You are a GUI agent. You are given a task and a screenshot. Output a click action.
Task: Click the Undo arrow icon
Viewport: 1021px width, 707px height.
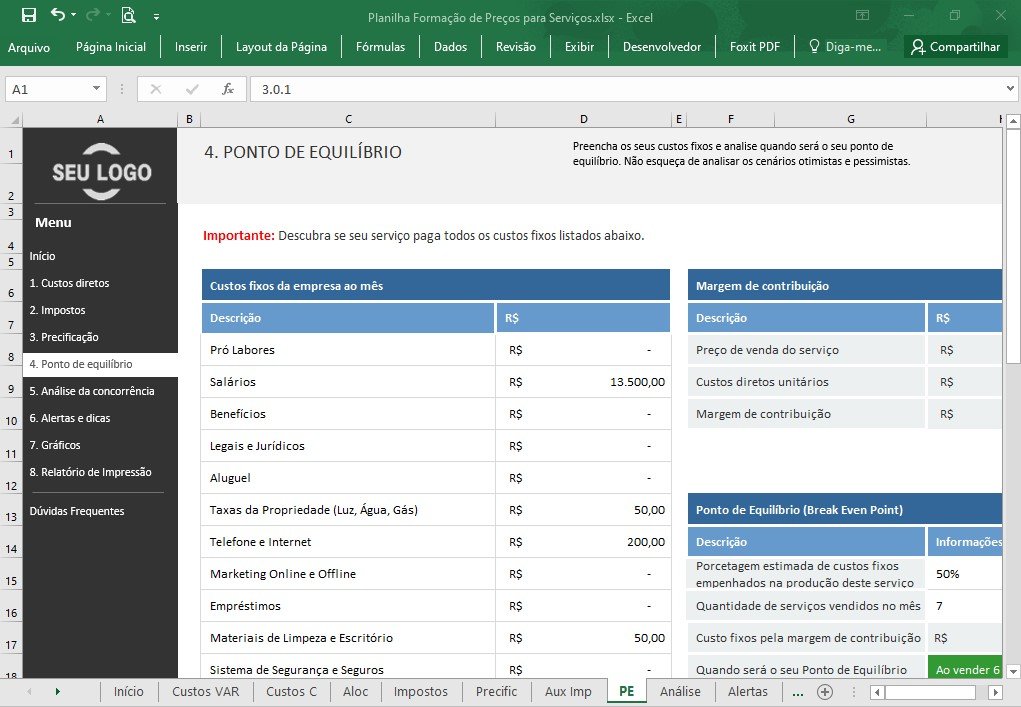57,14
